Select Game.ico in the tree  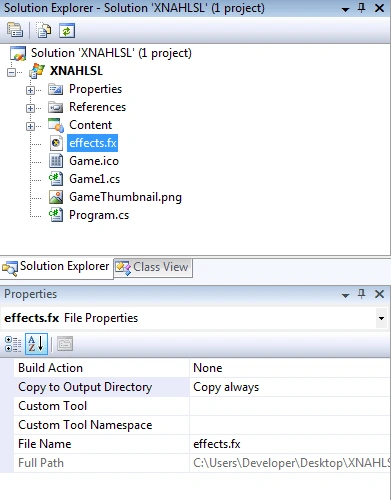(94, 161)
